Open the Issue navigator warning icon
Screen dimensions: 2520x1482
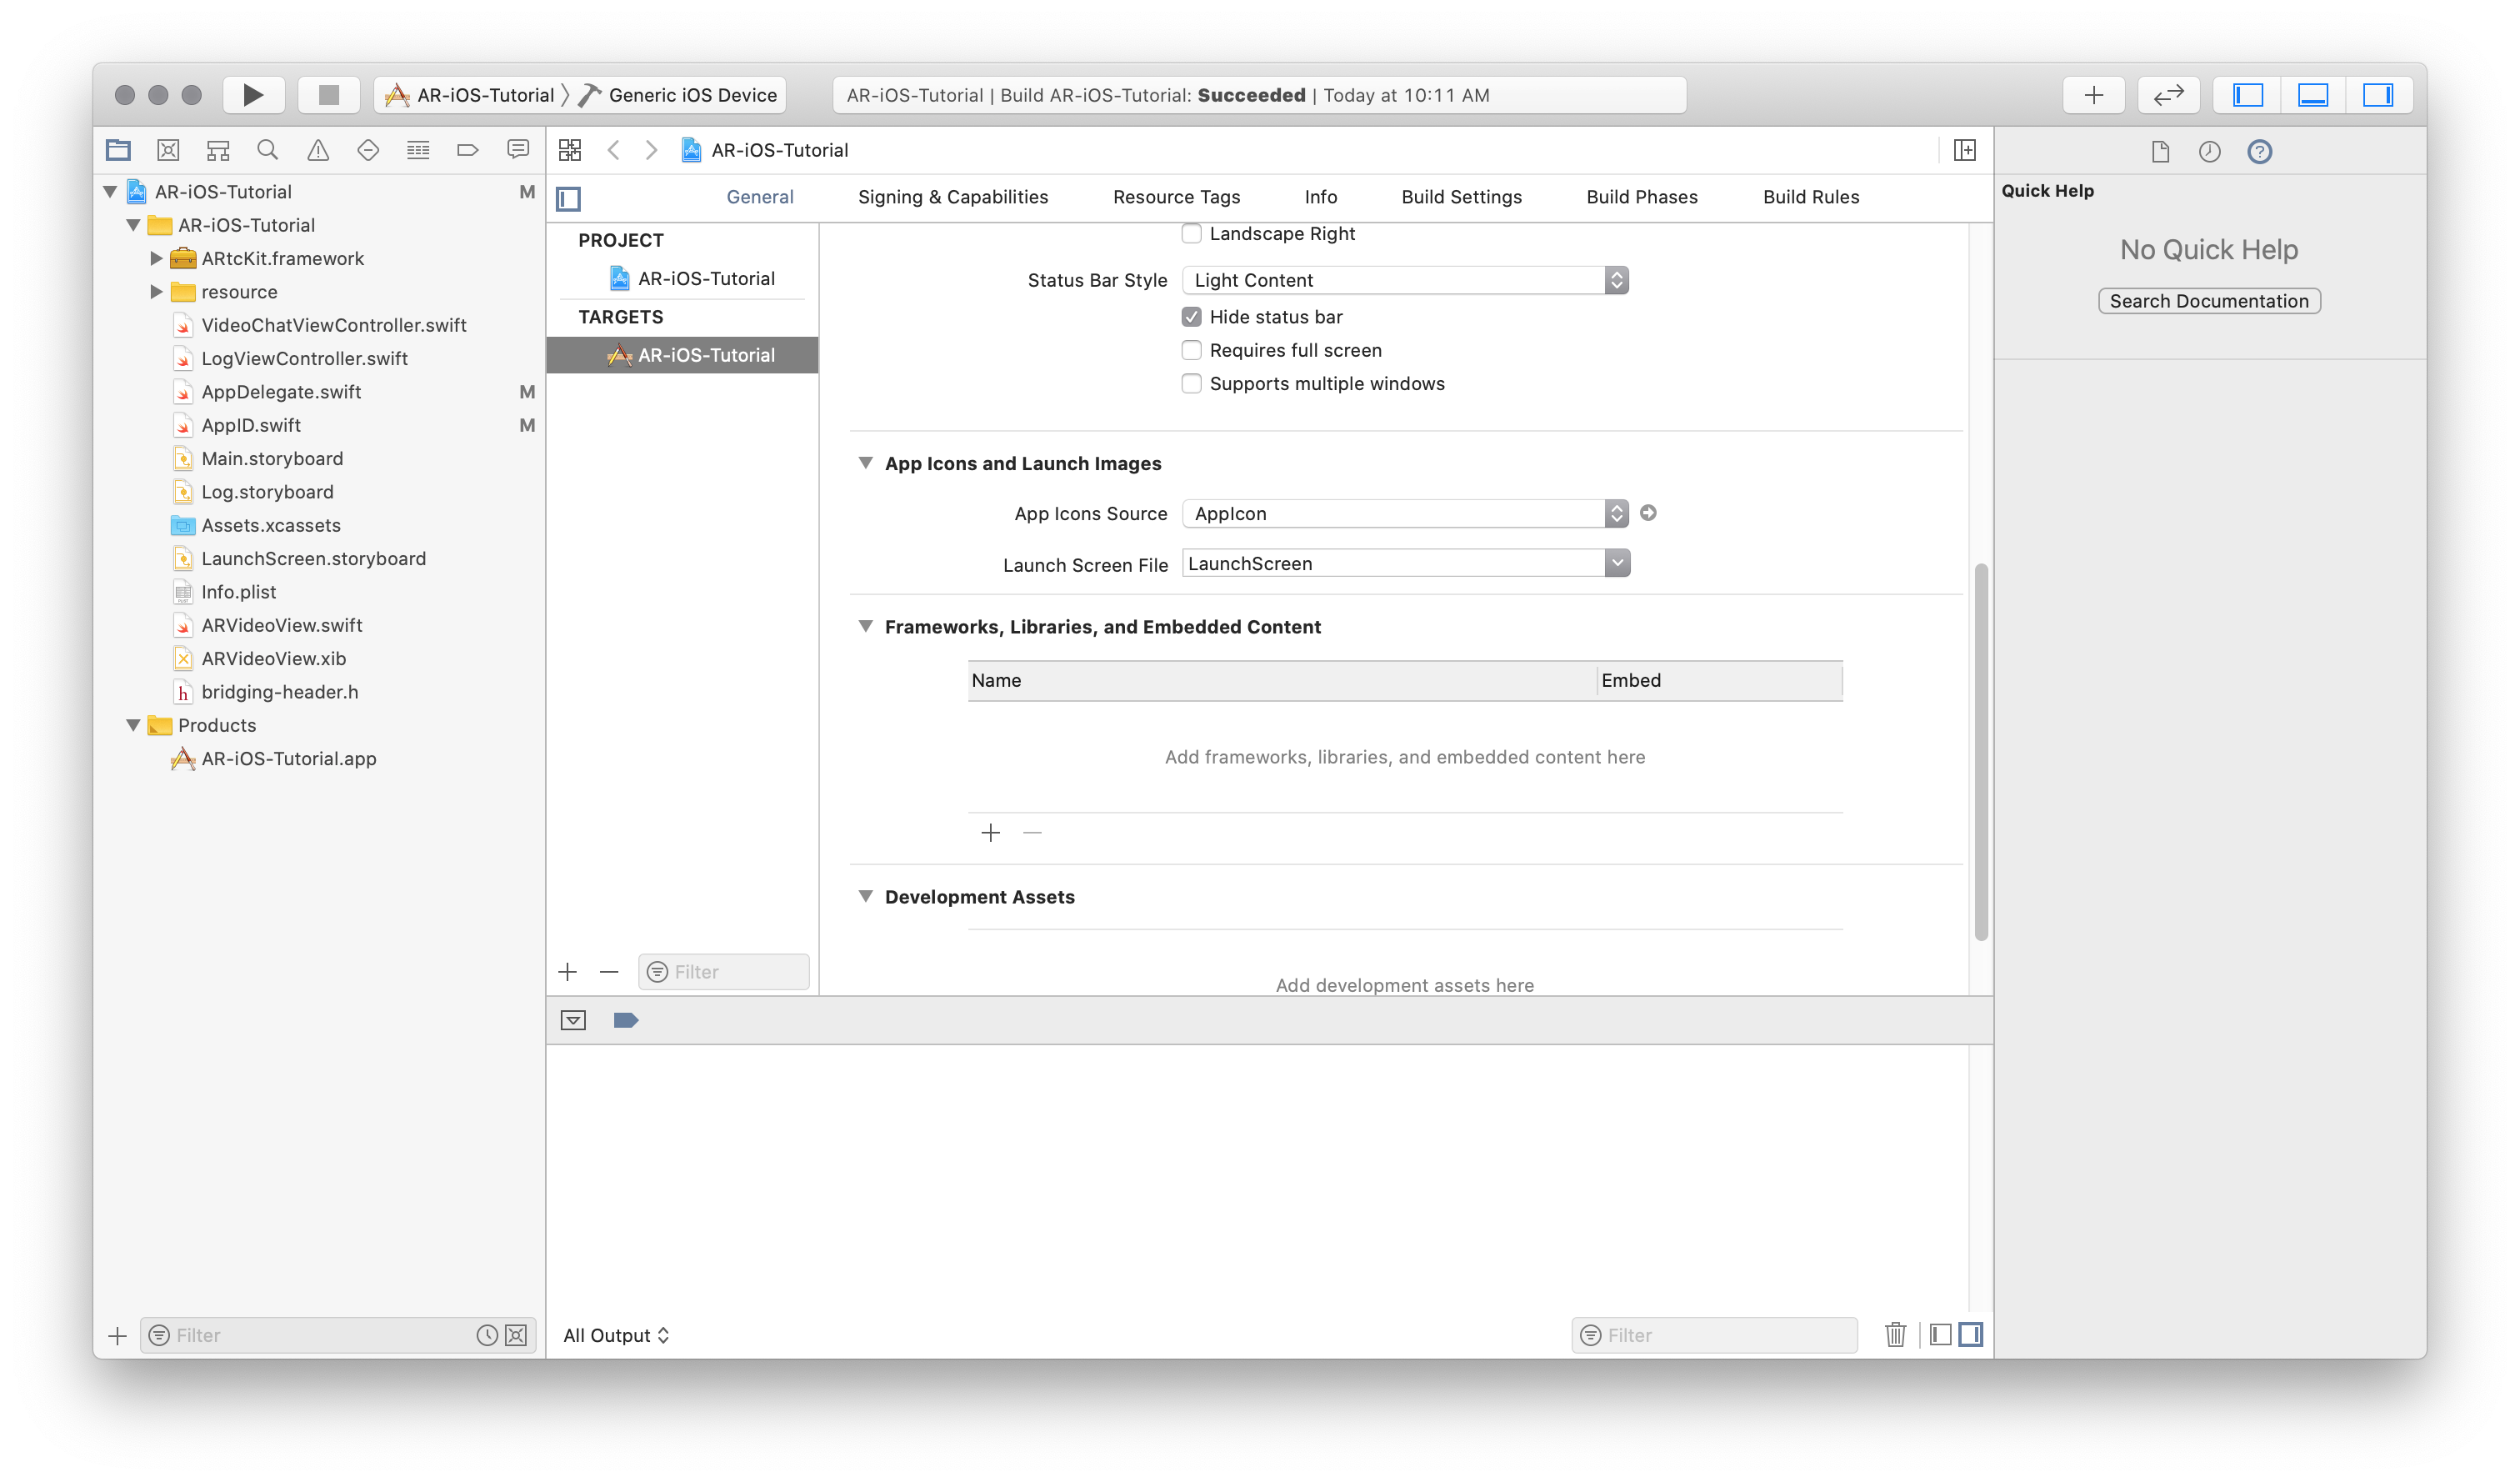318,150
